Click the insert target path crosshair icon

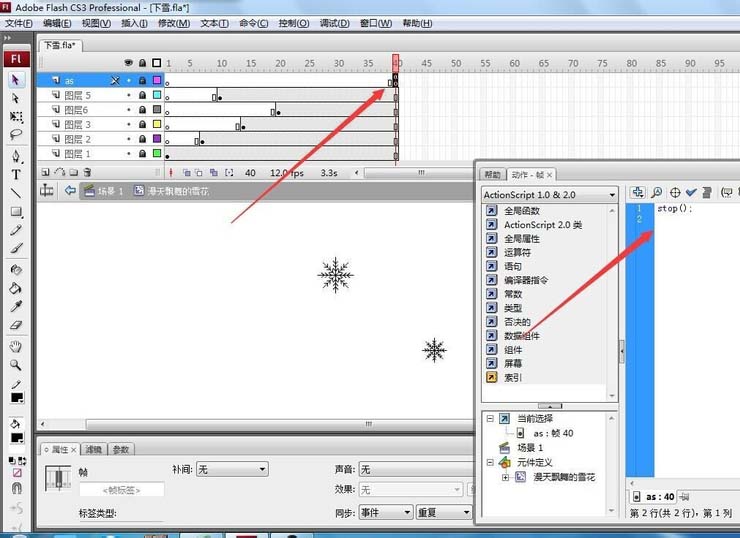[675, 192]
